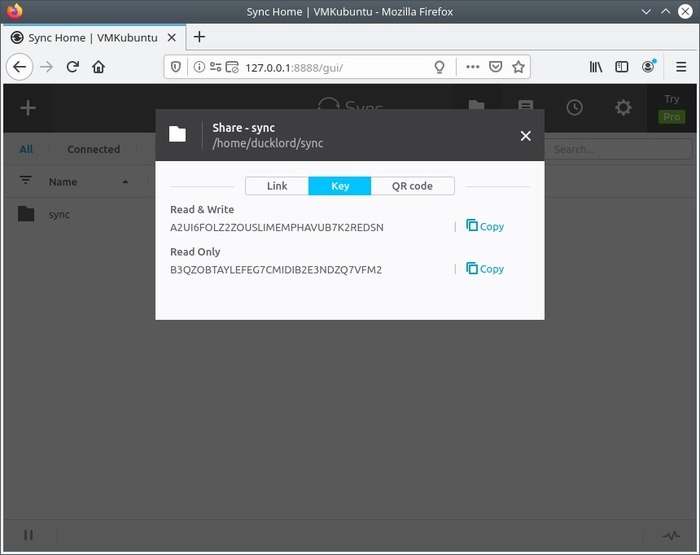The height and width of the screenshot is (555, 700).
Task: Sort by Name column header
Action: [63, 182]
